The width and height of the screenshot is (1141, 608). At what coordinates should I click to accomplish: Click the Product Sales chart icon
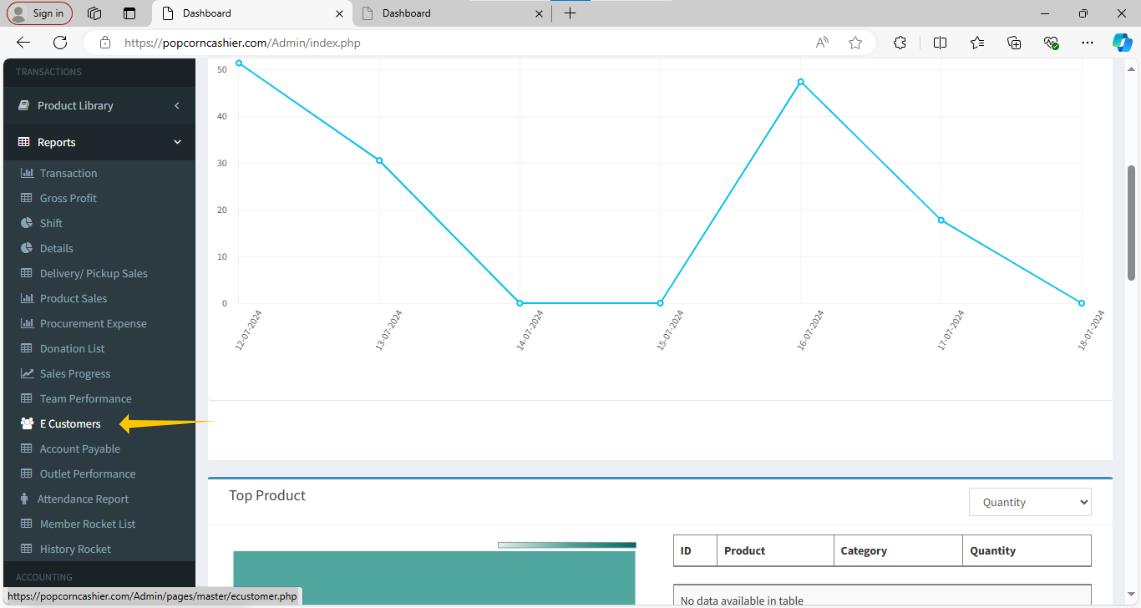[27, 298]
